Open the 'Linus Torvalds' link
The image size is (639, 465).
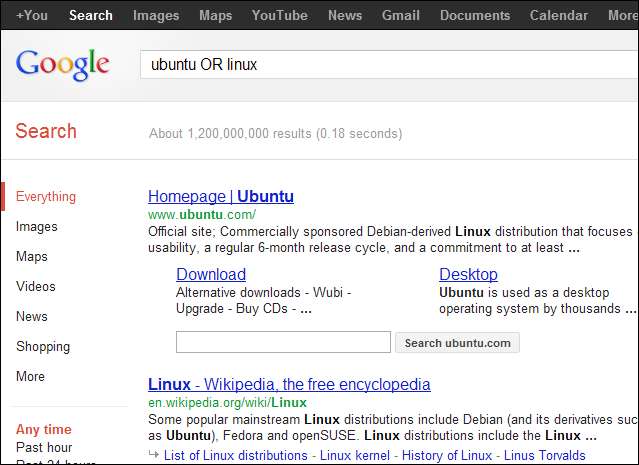(544, 455)
